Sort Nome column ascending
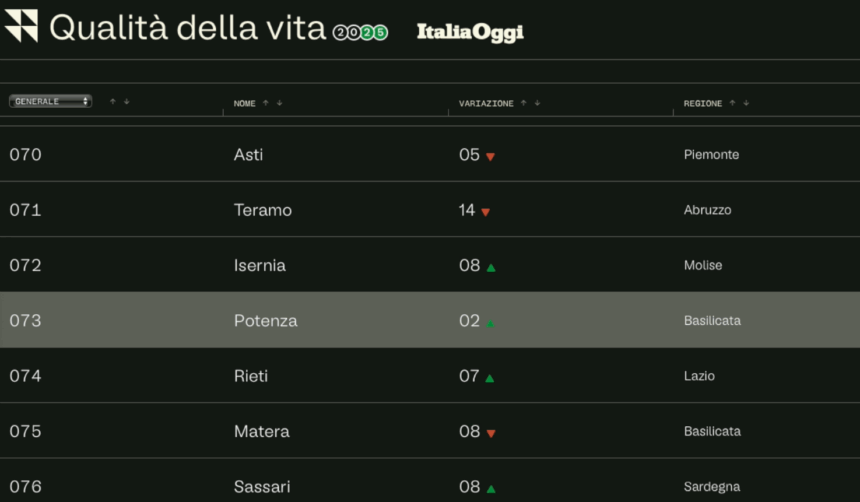The width and height of the screenshot is (860, 502). [266, 103]
